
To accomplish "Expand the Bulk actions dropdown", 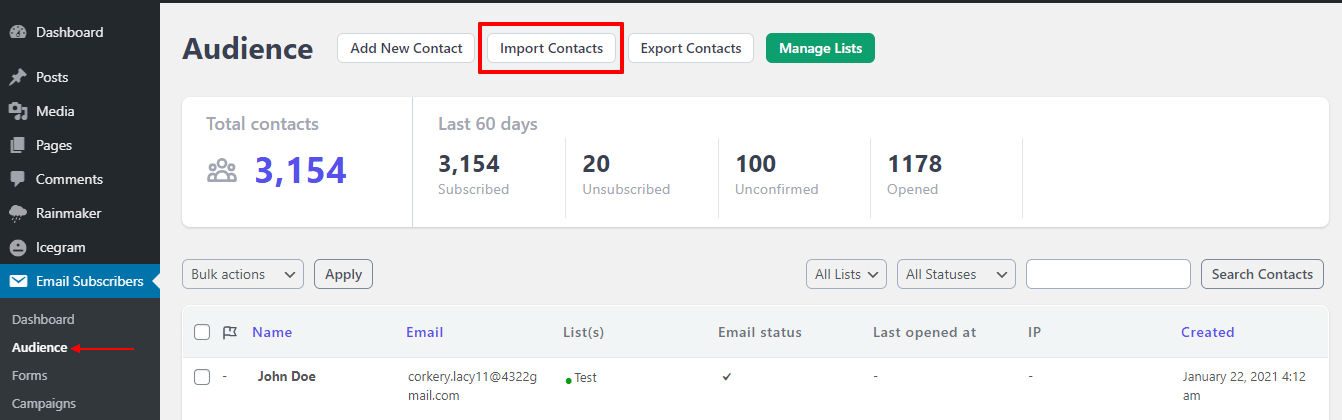I will [243, 274].
